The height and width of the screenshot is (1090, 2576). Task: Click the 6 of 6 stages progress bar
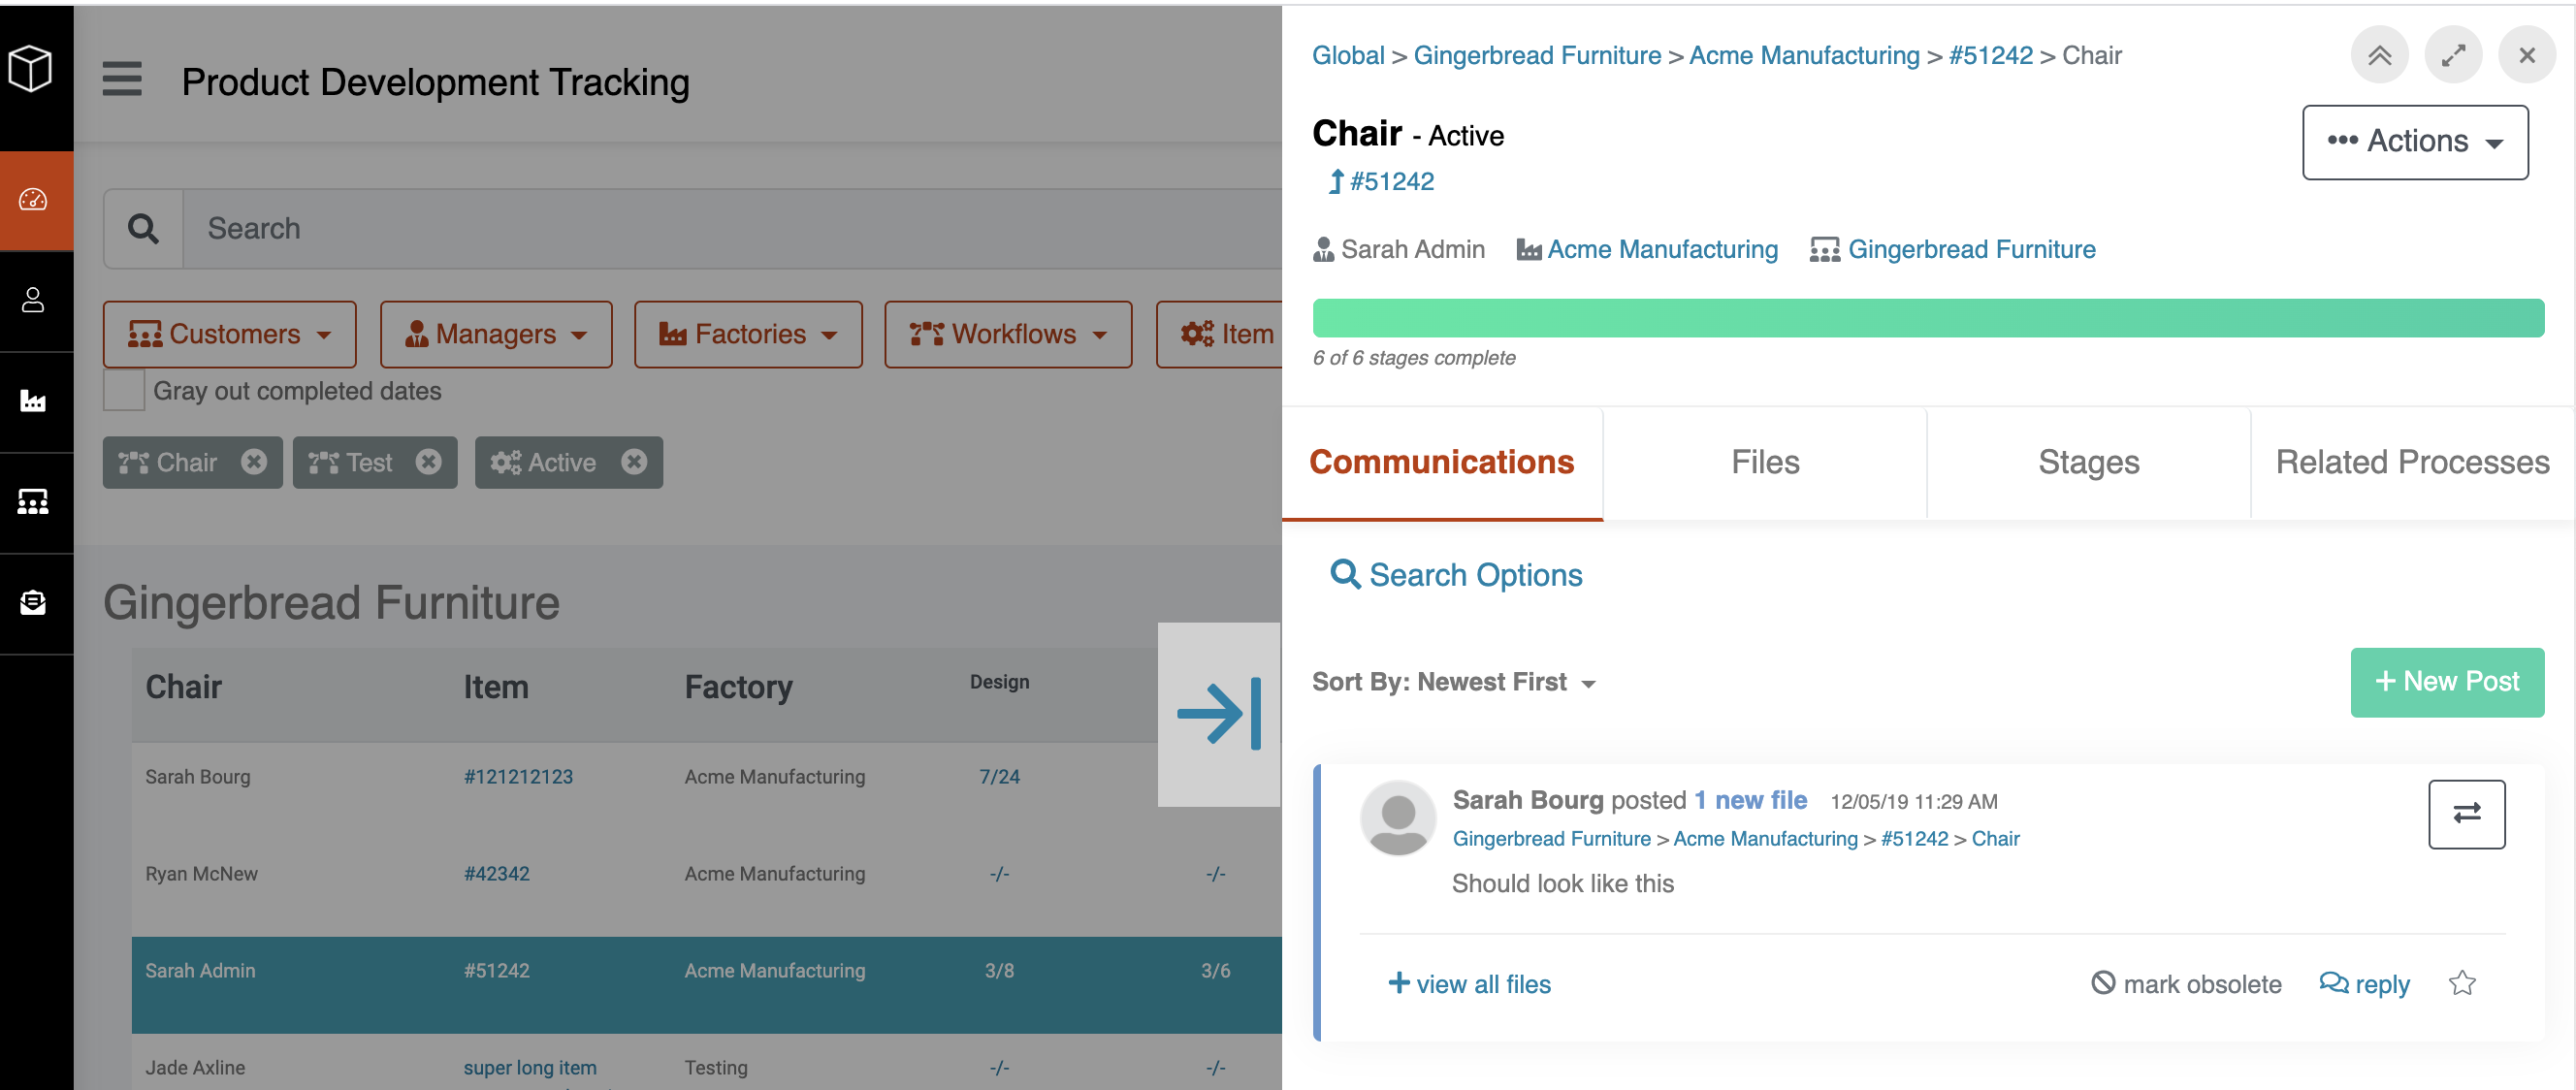point(1928,318)
